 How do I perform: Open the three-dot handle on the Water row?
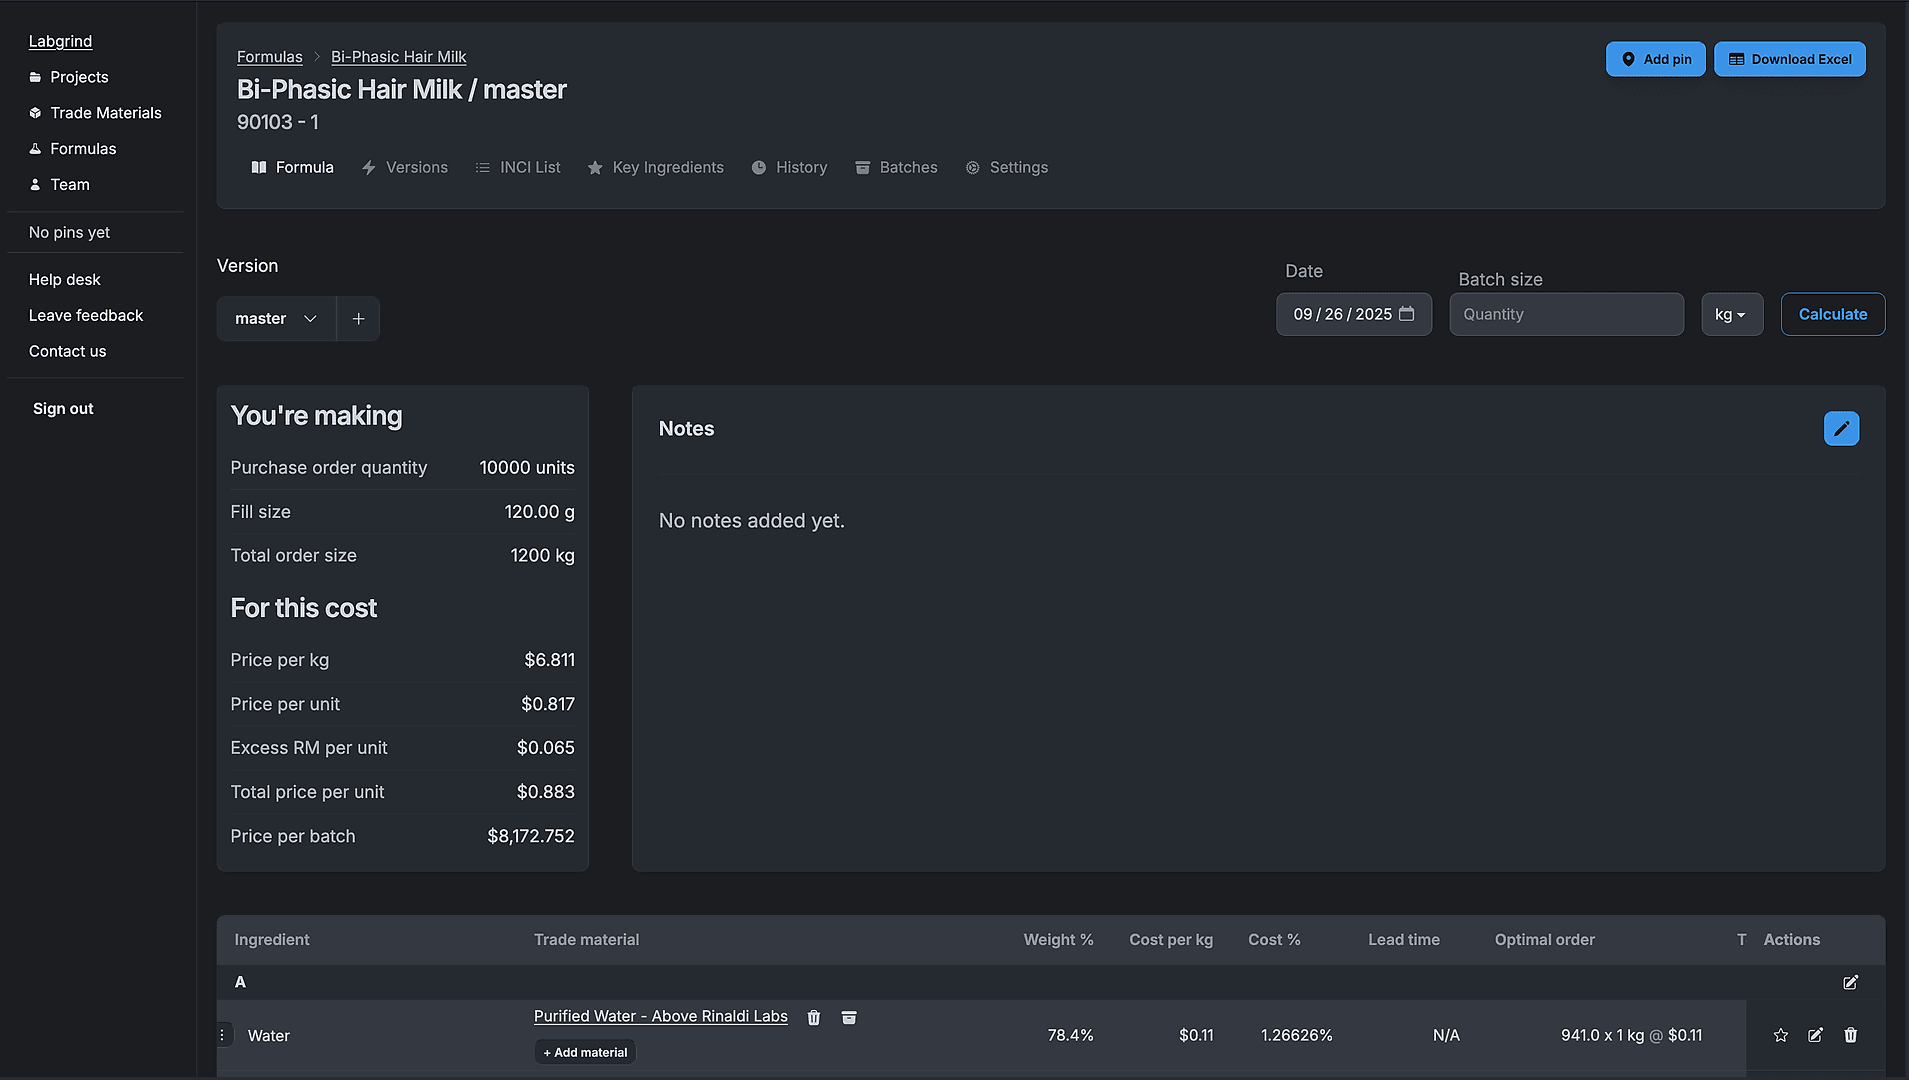[222, 1034]
